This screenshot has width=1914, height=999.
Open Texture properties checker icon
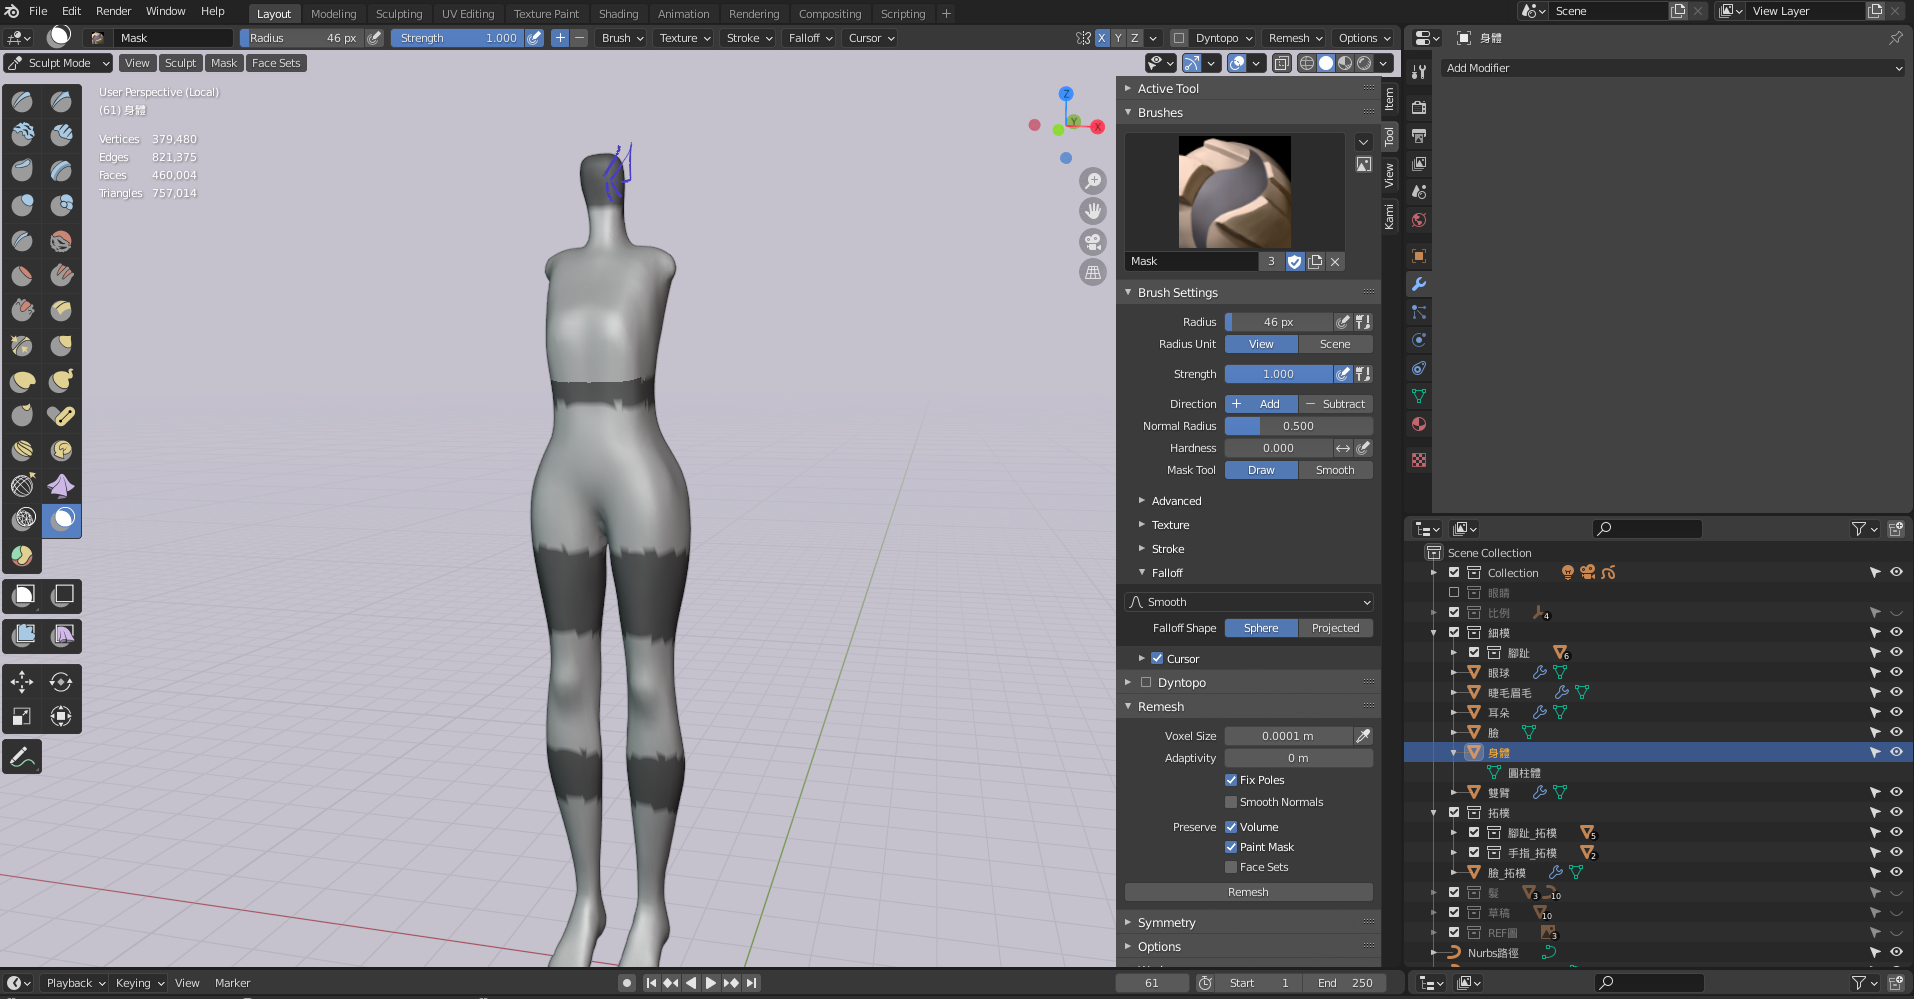pyautogui.click(x=1418, y=460)
